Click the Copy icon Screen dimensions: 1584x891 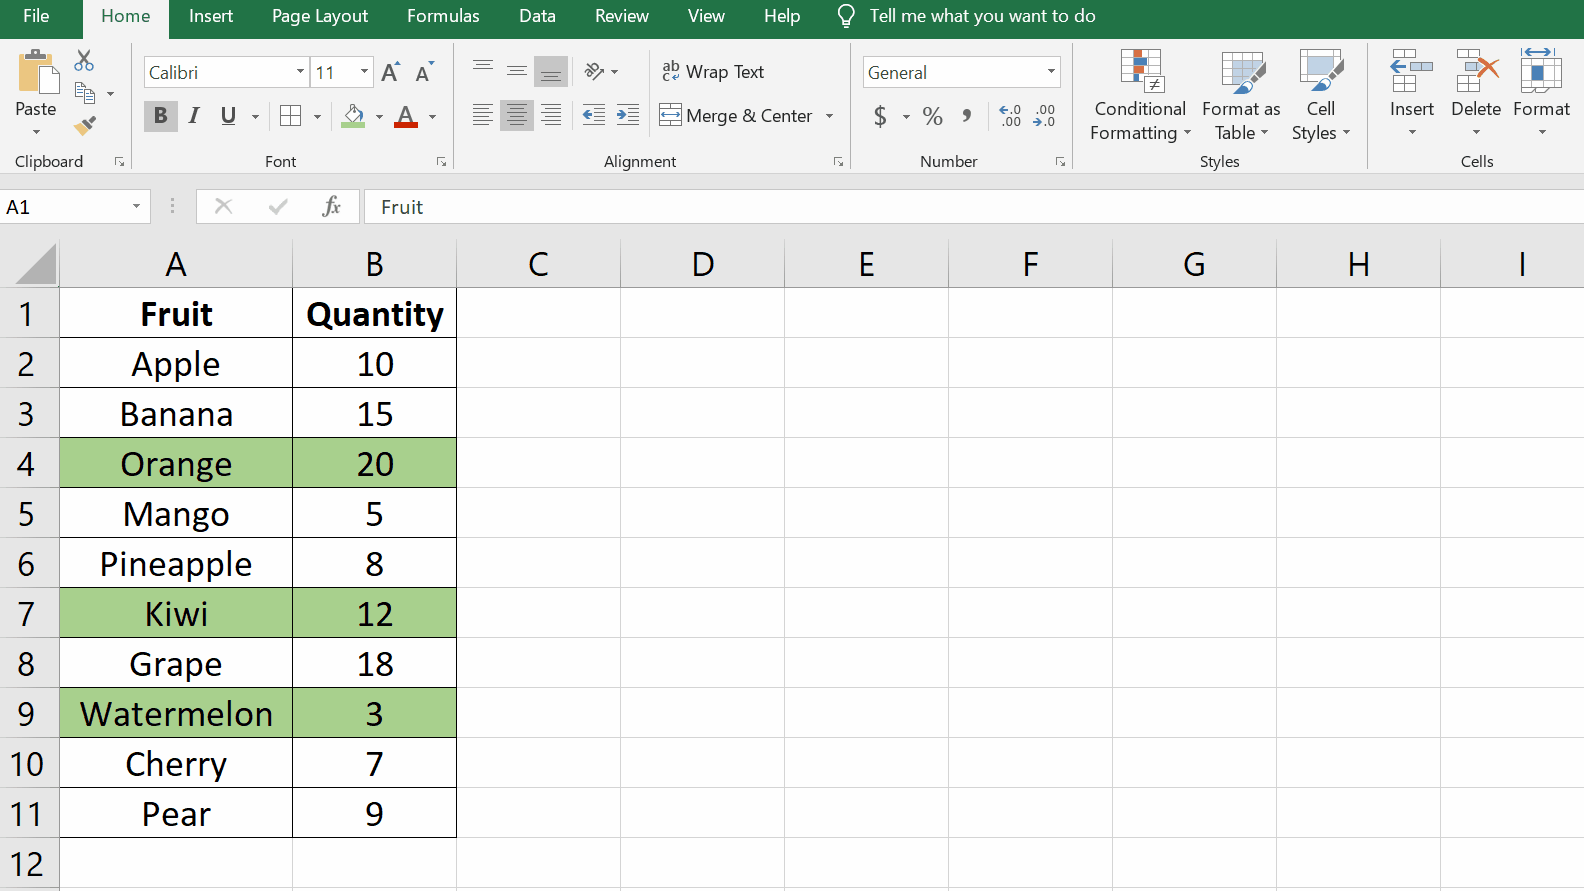coord(85,93)
